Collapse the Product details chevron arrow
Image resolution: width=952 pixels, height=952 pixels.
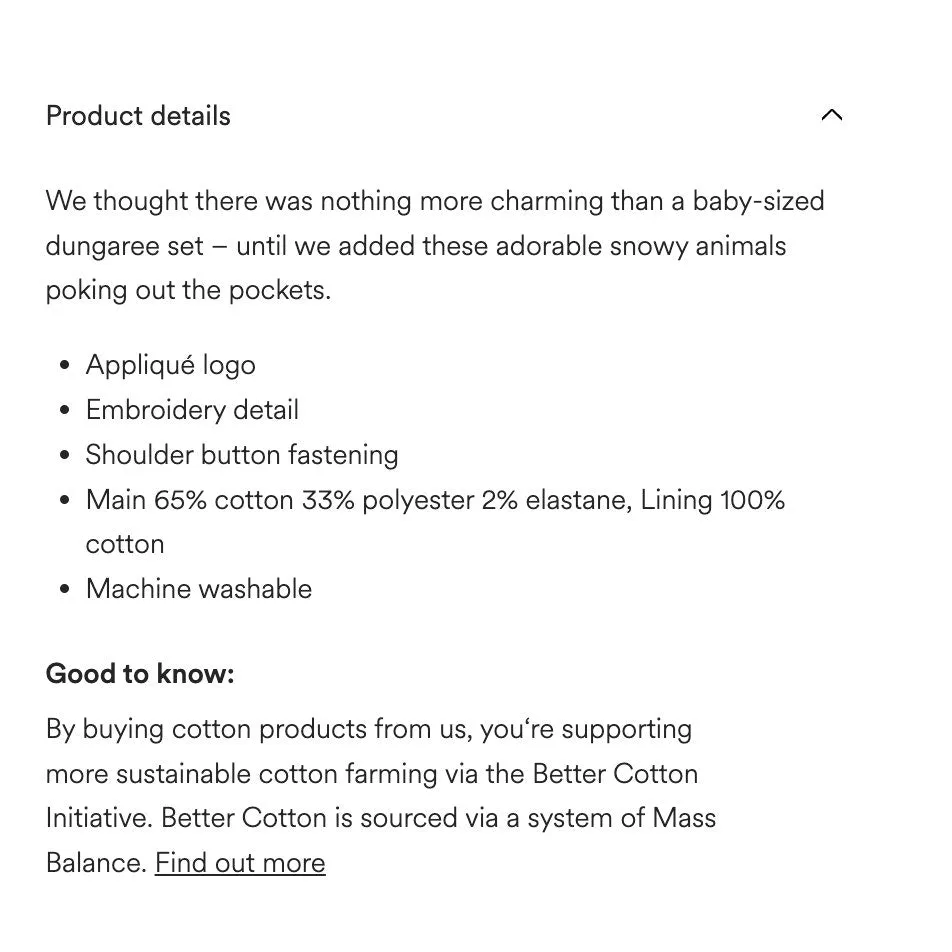tap(831, 115)
